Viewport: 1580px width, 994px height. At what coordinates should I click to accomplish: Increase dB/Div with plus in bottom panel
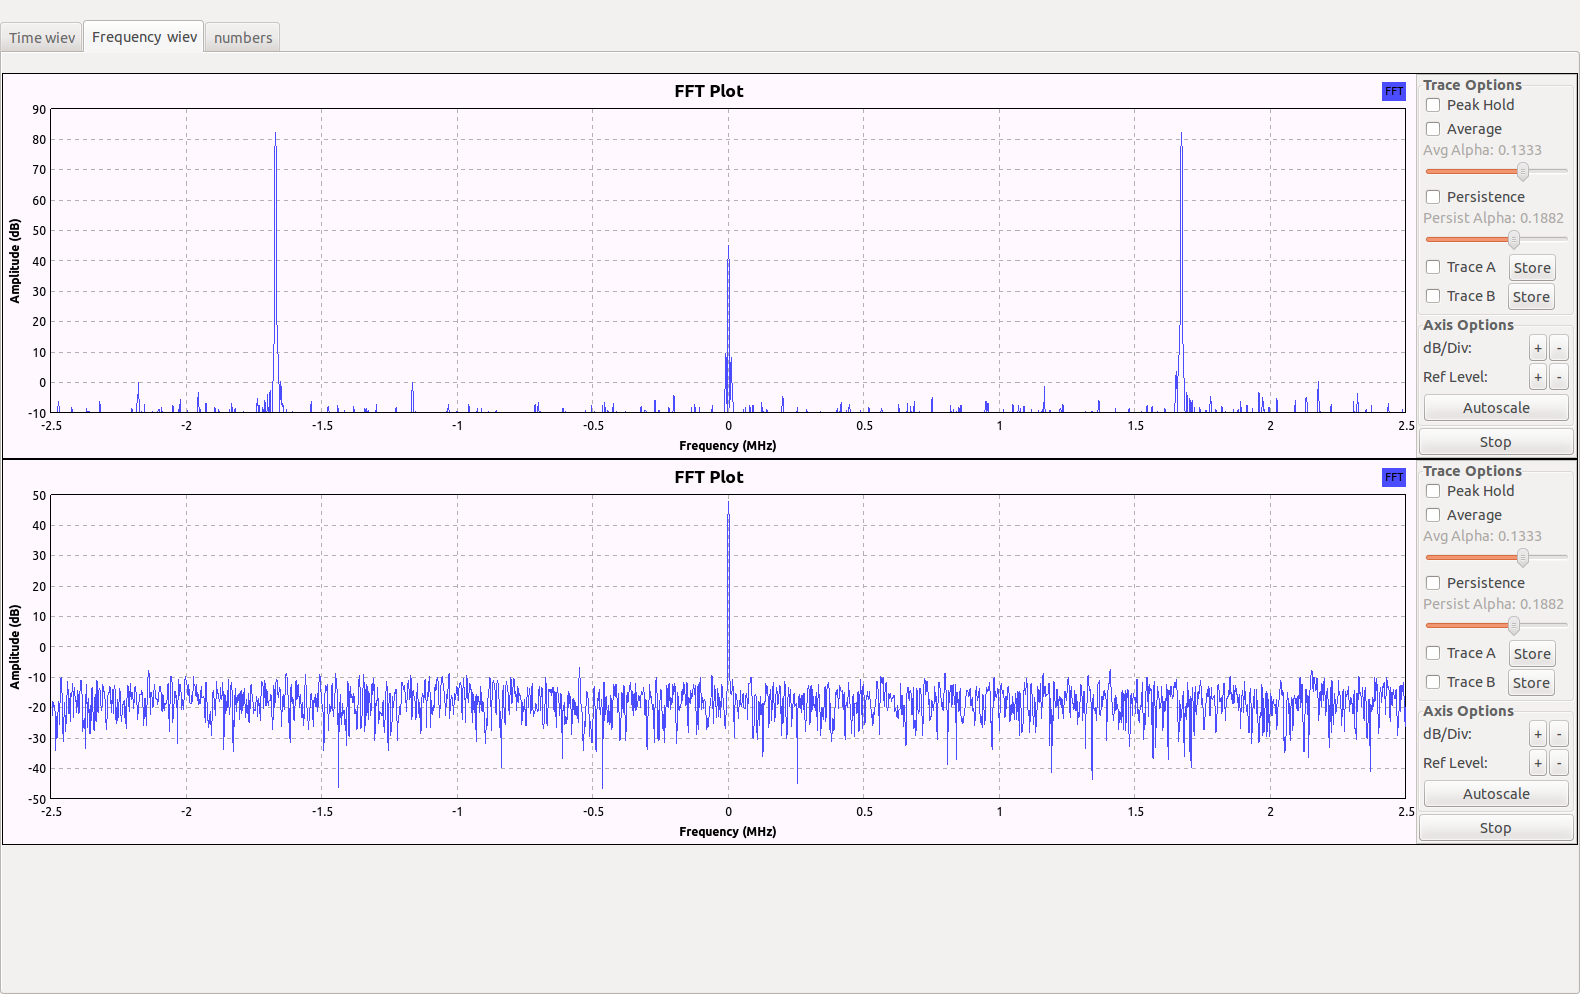pyautogui.click(x=1538, y=734)
